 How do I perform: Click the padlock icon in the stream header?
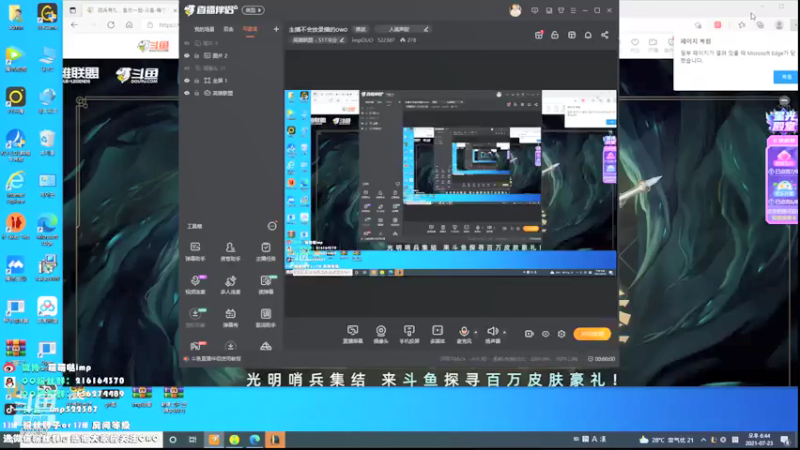(x=555, y=35)
